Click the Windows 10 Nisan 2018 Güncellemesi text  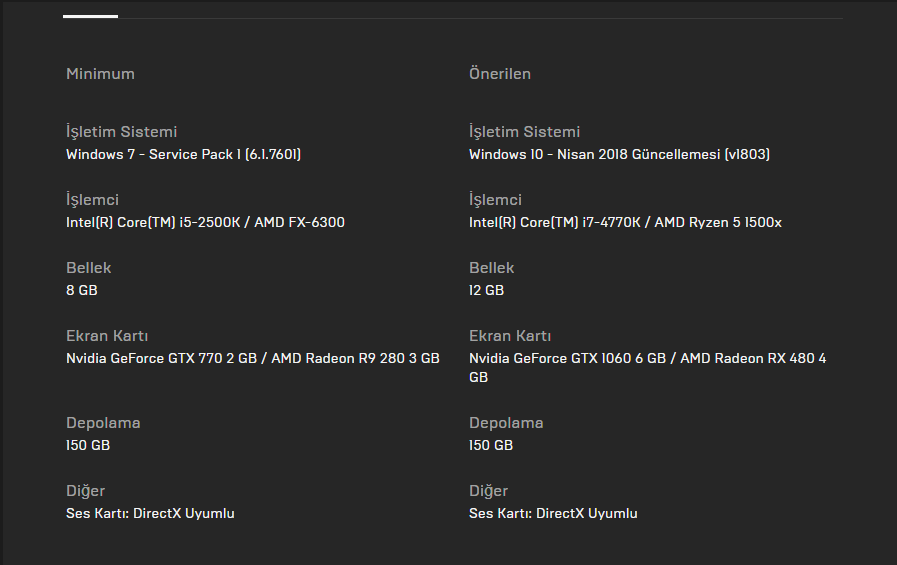coord(619,154)
